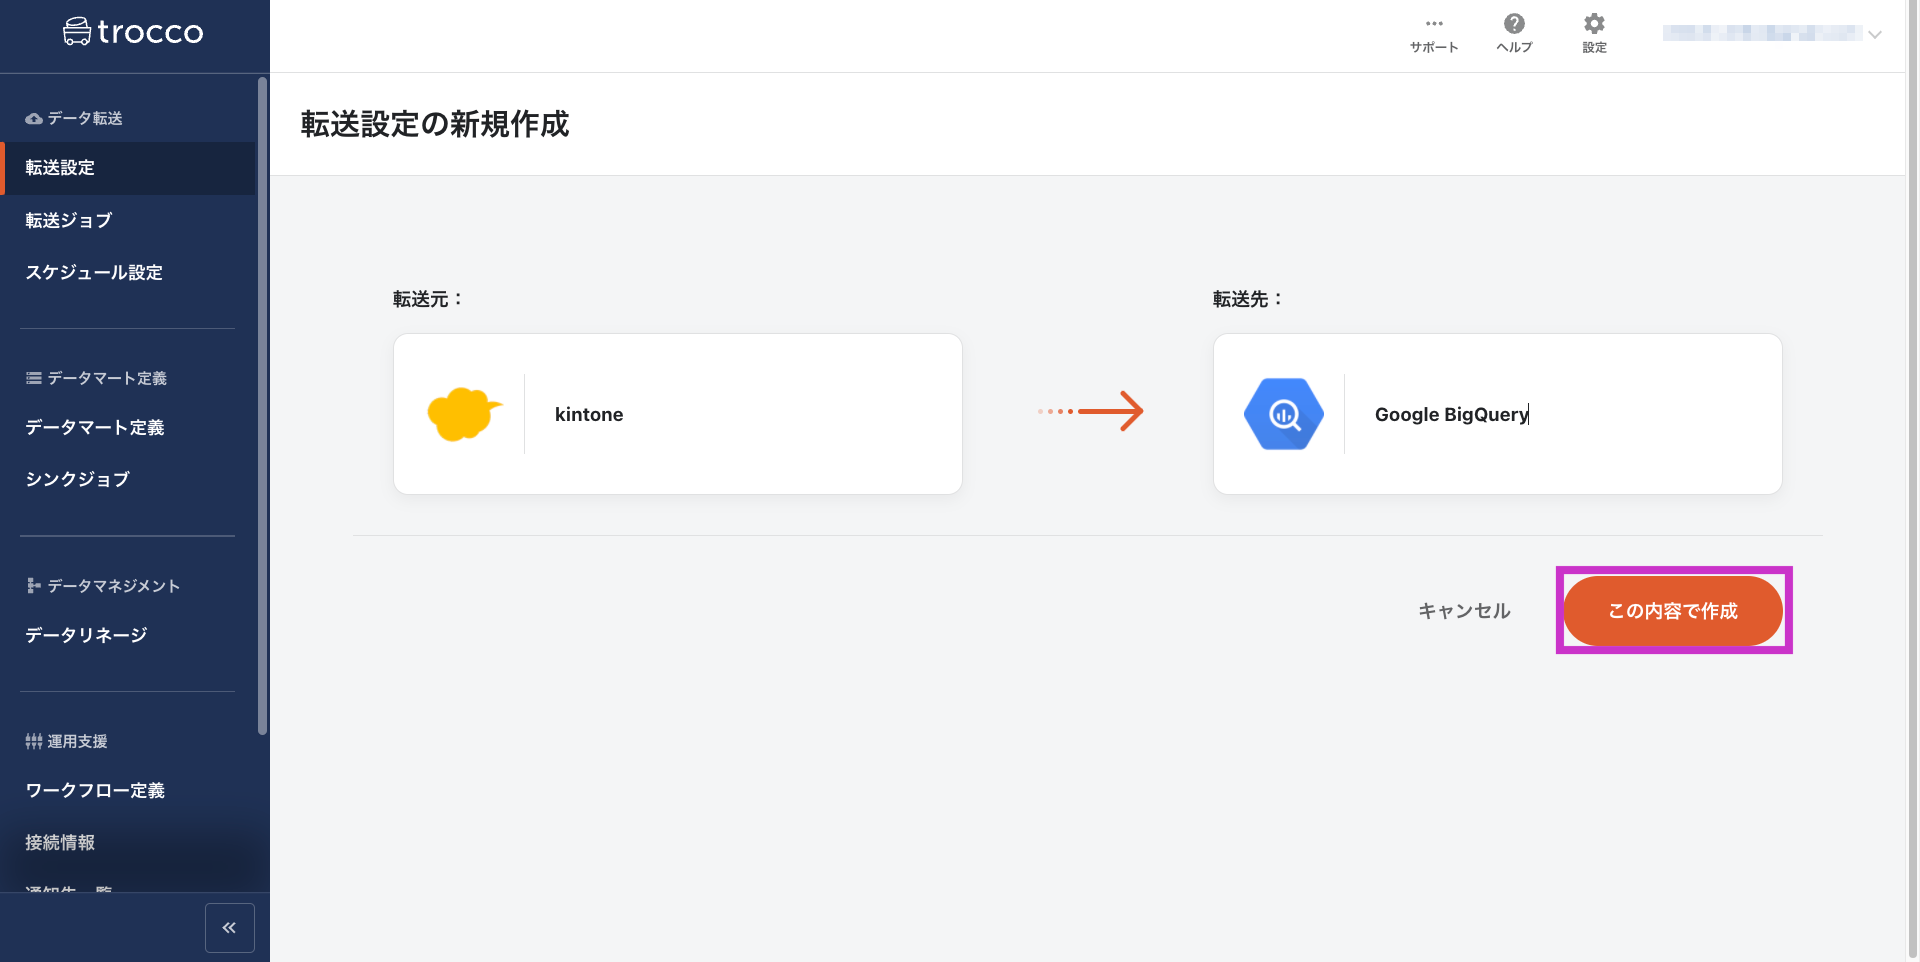Select 転送設定 in the sidebar
The width and height of the screenshot is (1920, 962).
128,168
